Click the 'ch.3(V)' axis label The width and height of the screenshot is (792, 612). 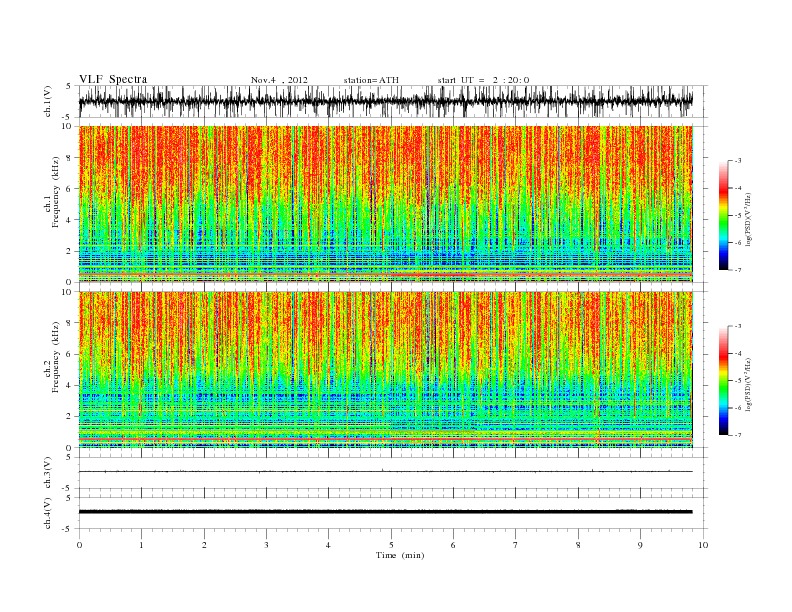[48, 472]
